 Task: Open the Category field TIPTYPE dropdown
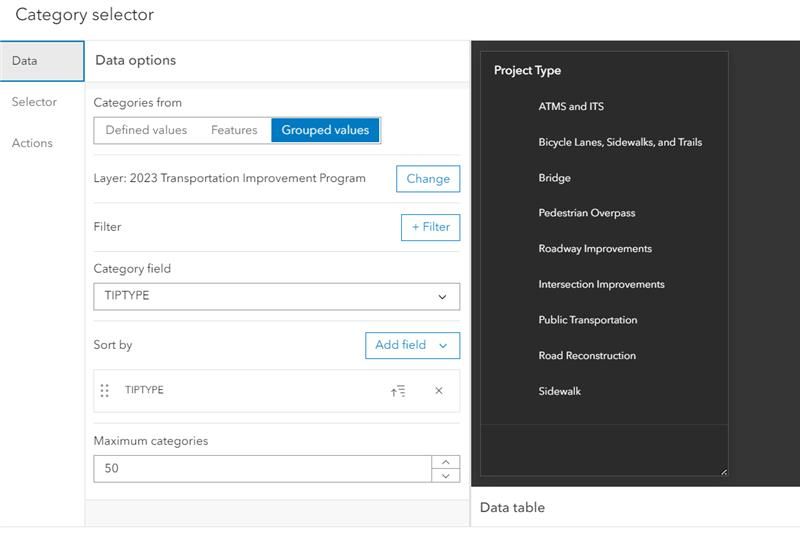[276, 296]
